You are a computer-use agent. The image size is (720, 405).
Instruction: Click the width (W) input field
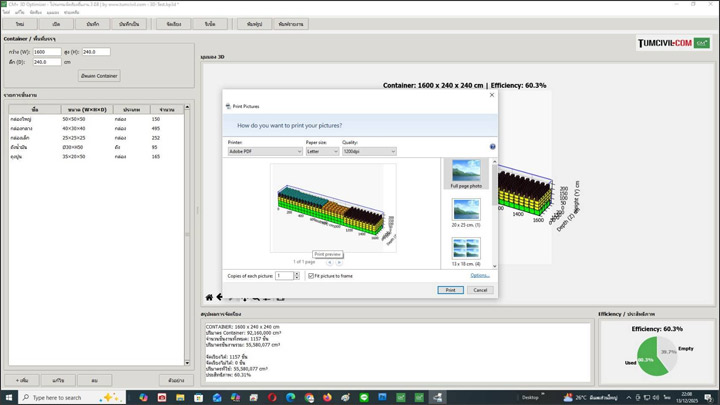47,52
